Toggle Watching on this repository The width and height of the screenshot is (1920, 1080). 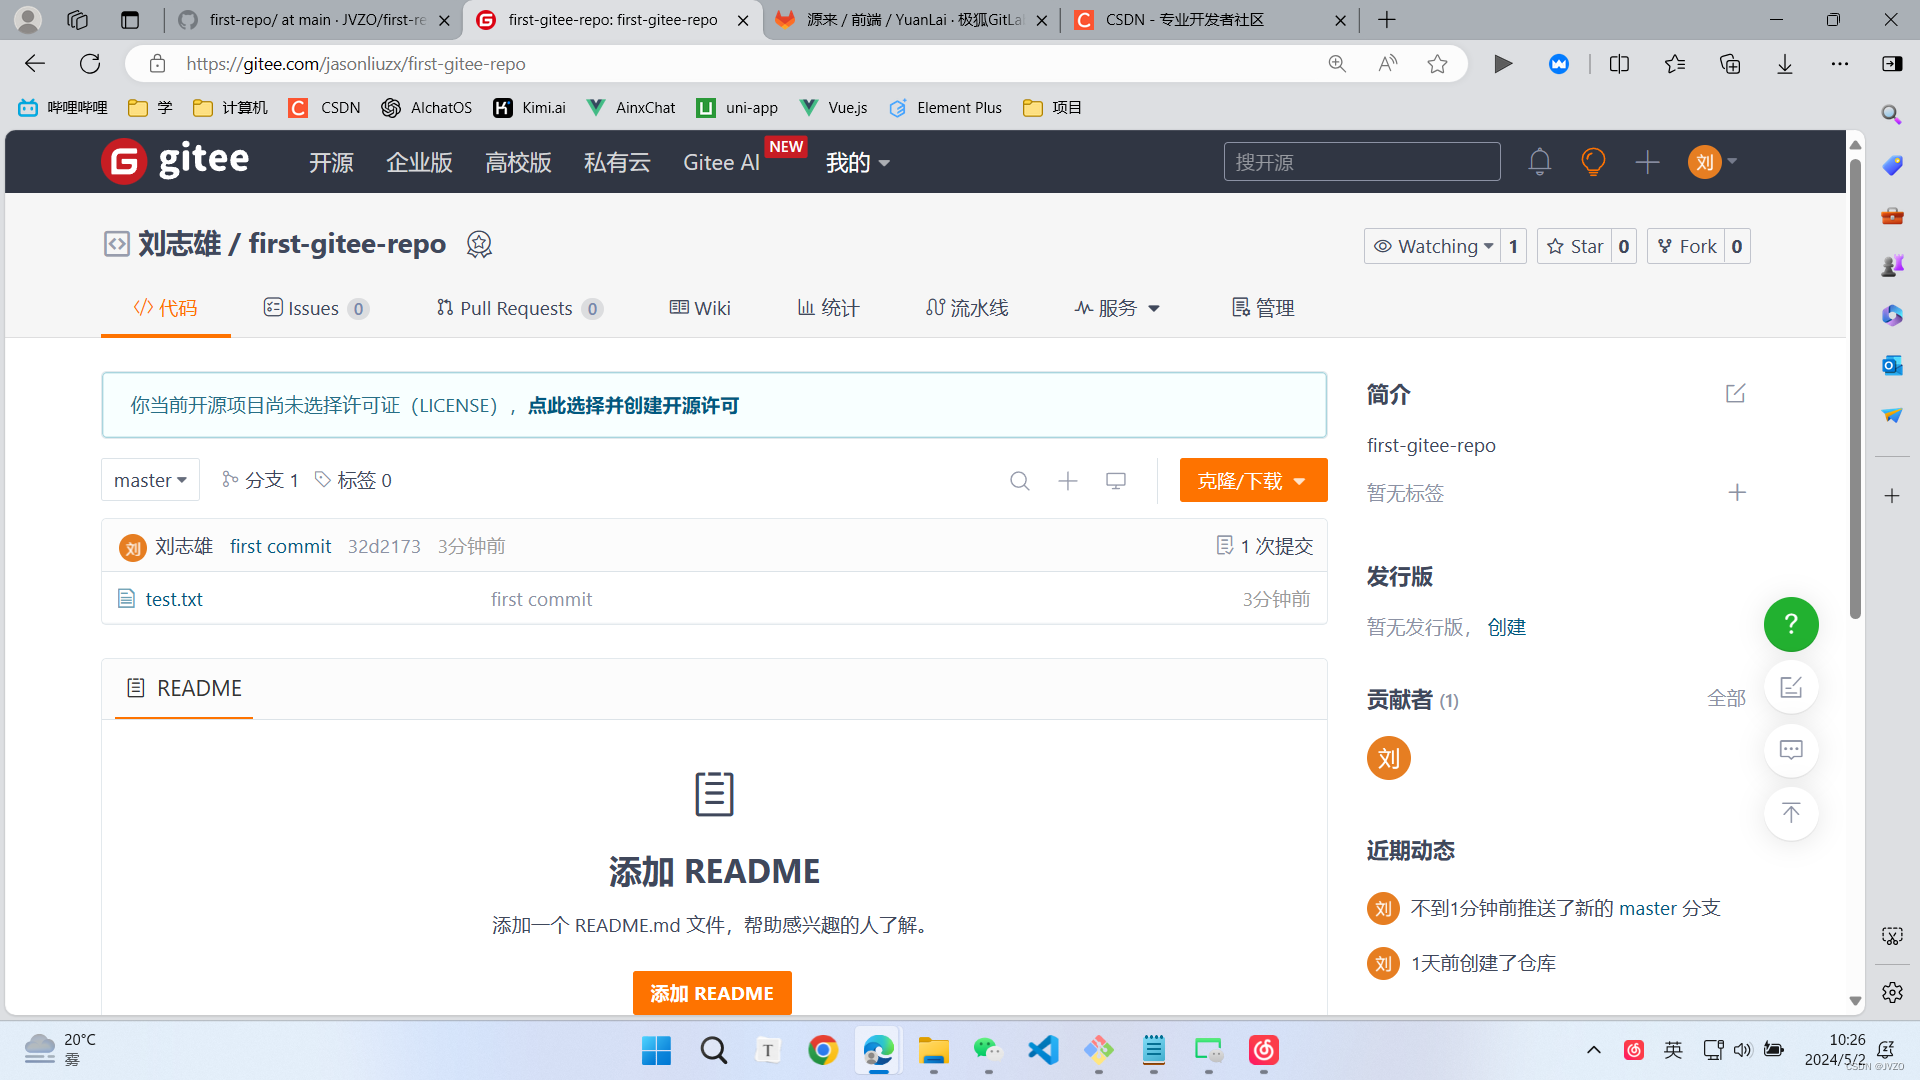pyautogui.click(x=1432, y=247)
